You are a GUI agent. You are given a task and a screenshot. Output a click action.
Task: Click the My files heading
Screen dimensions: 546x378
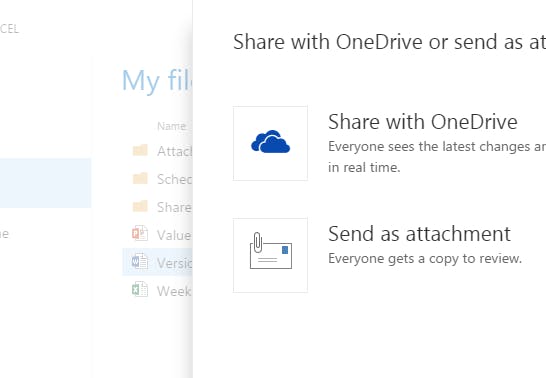157,81
